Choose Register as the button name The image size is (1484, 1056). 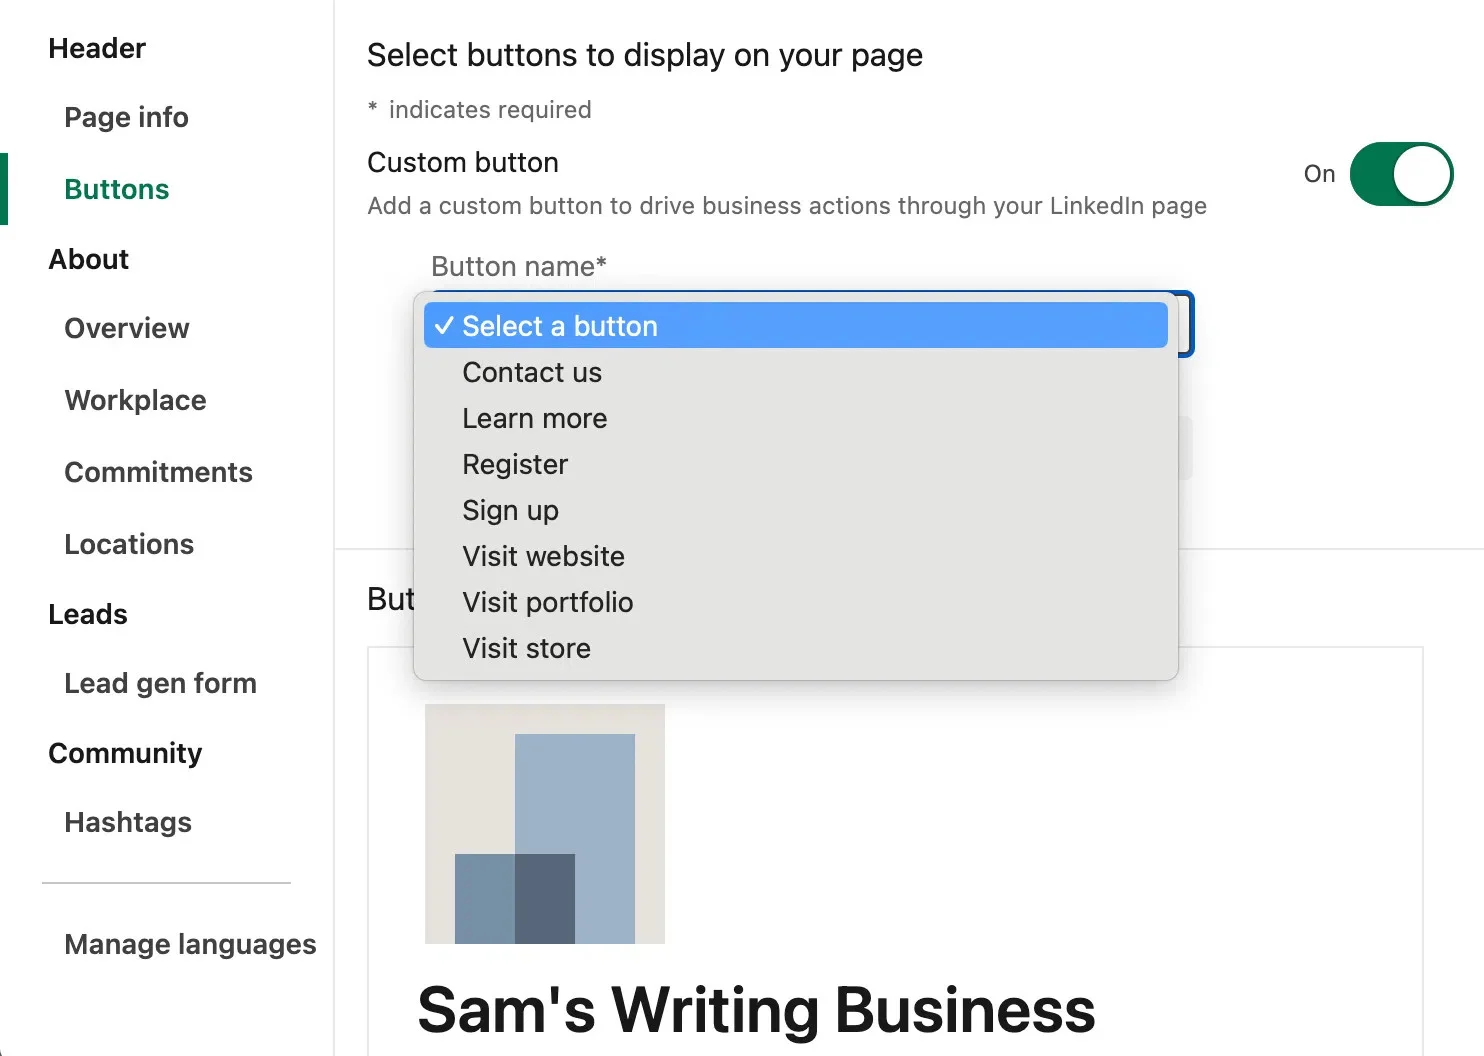(x=515, y=464)
